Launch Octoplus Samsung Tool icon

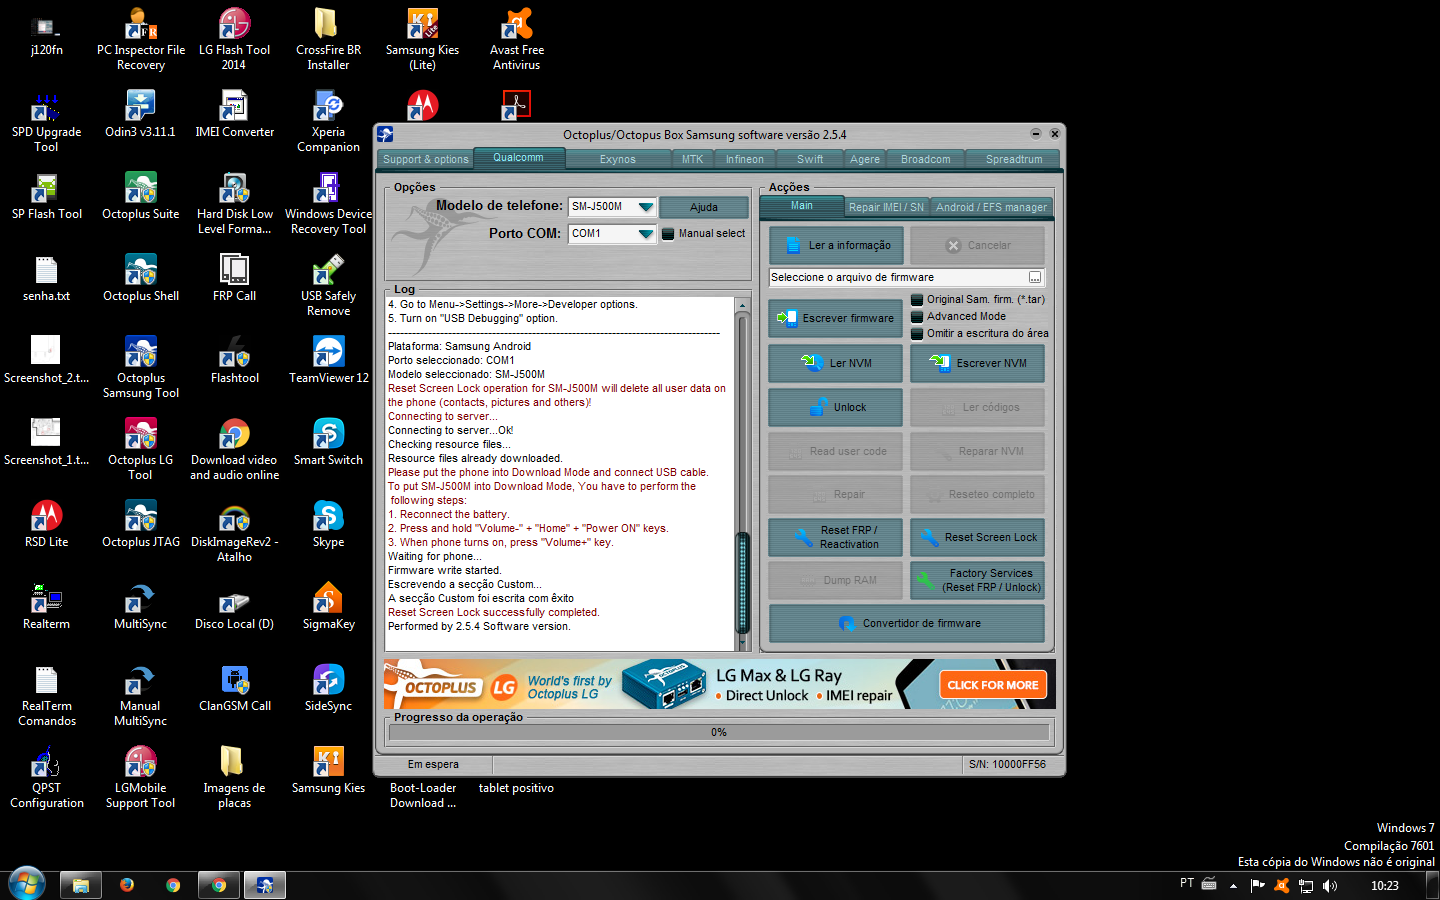tap(140, 367)
